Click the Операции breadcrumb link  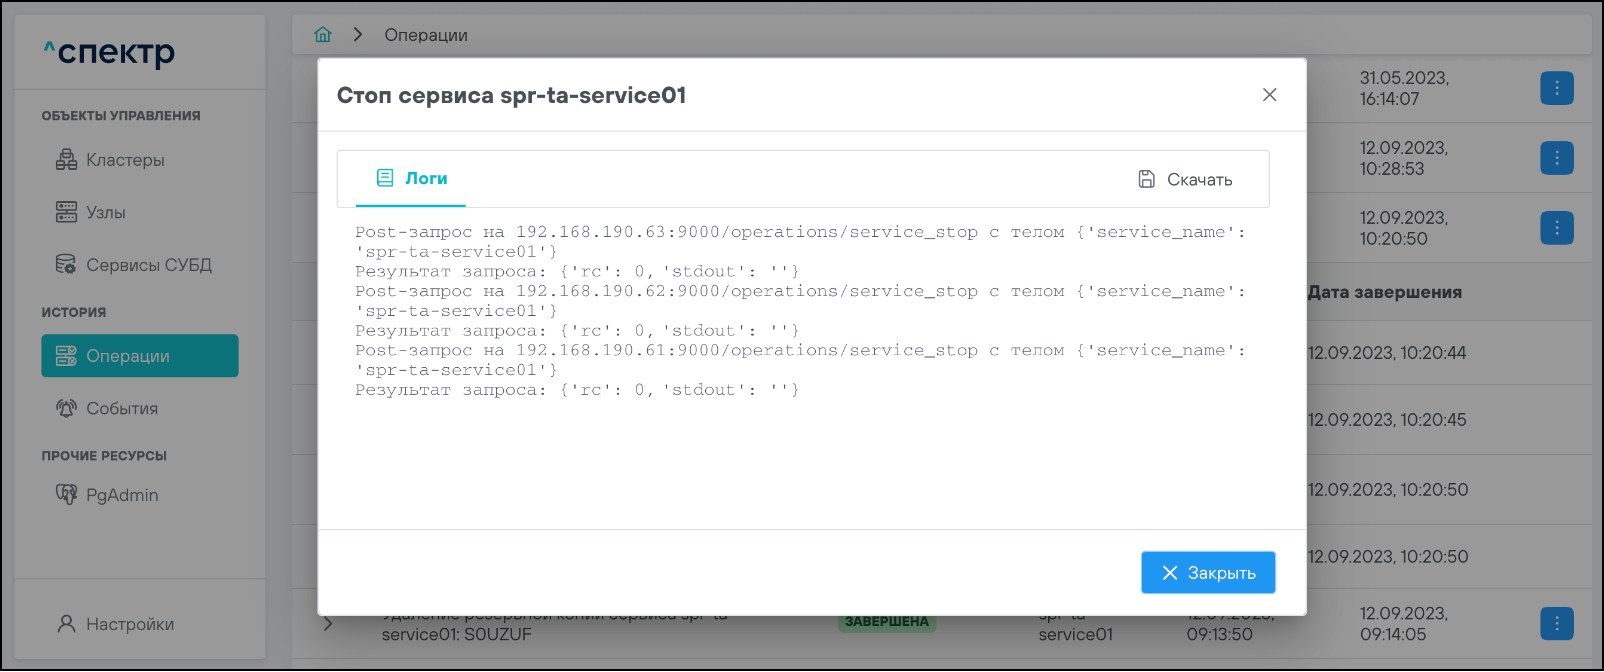point(426,35)
